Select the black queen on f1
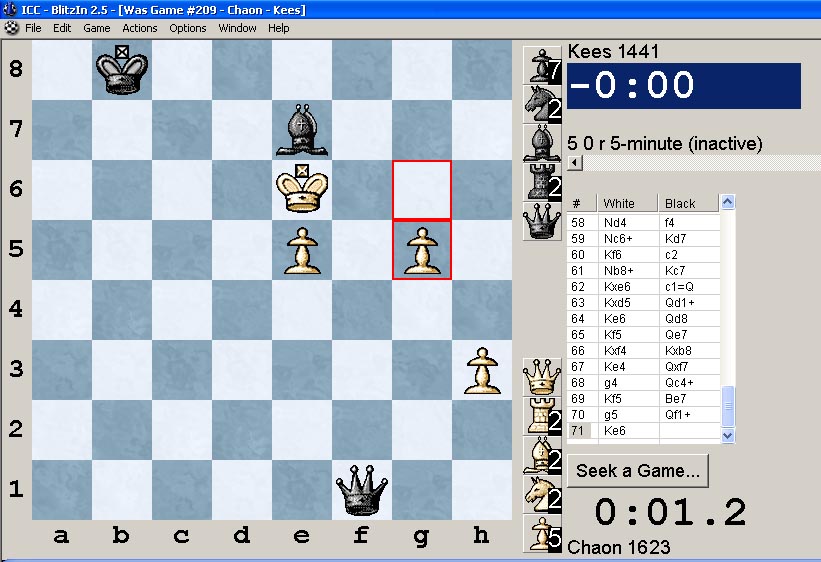821x562 pixels. click(x=362, y=490)
